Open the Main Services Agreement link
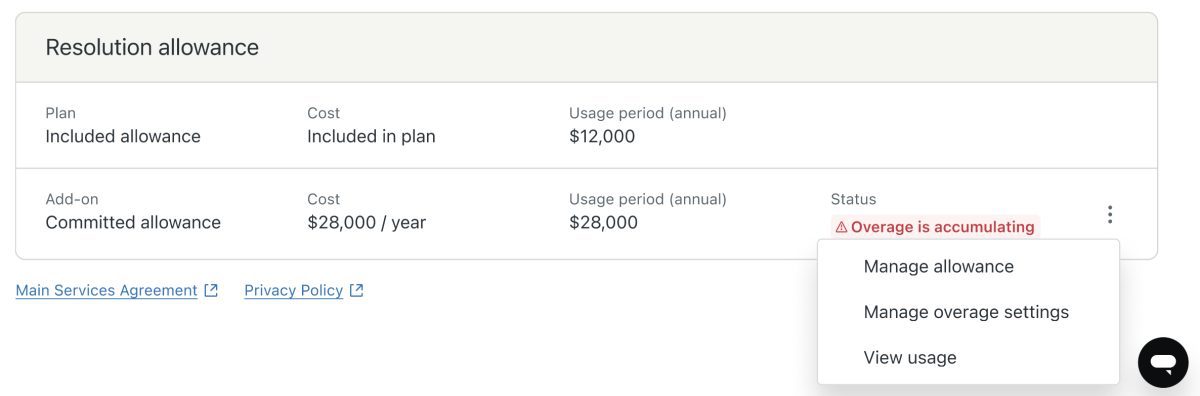Image resolution: width=1200 pixels, height=396 pixels. [x=106, y=290]
